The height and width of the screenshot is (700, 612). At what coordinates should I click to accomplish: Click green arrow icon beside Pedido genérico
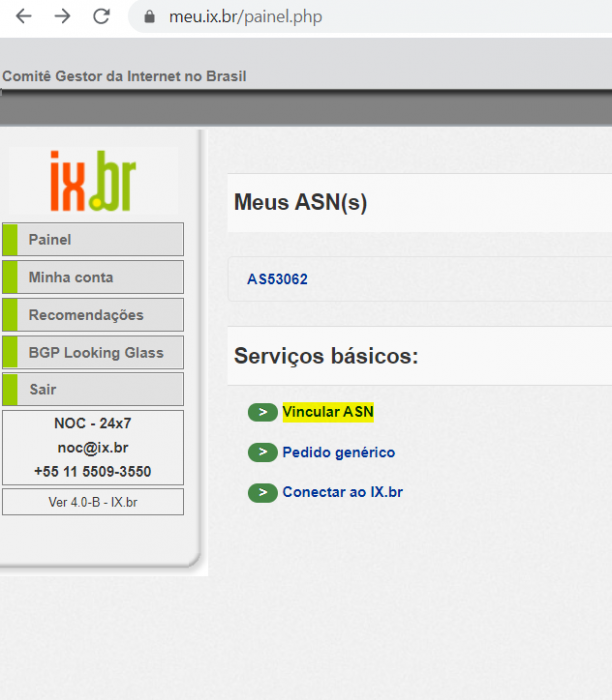tap(263, 452)
